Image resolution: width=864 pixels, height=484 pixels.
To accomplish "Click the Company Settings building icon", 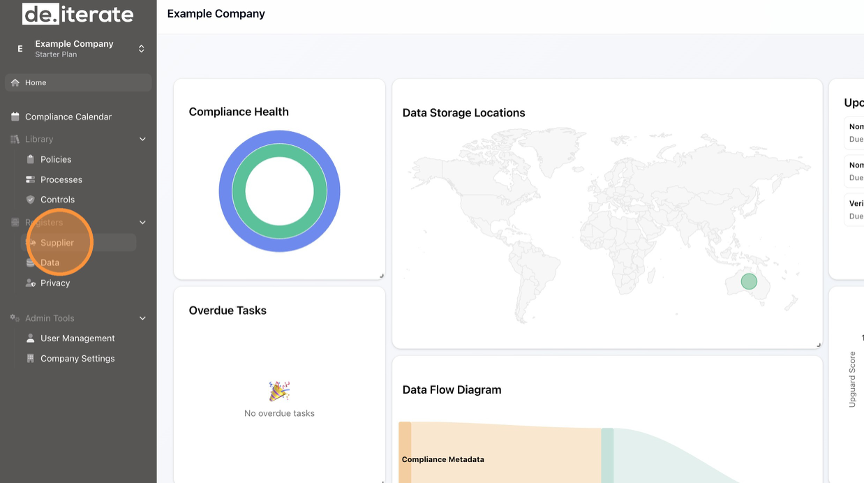I will [x=30, y=359].
